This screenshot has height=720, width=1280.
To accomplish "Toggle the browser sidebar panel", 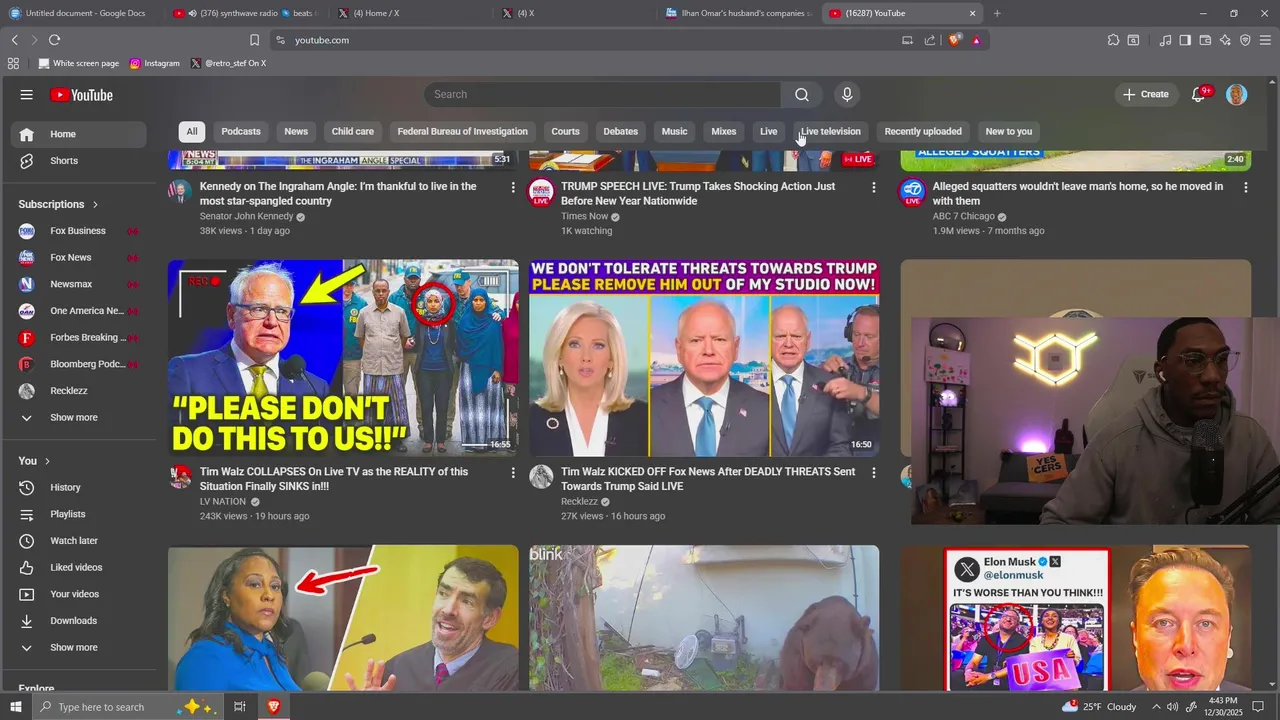I will point(1185,40).
